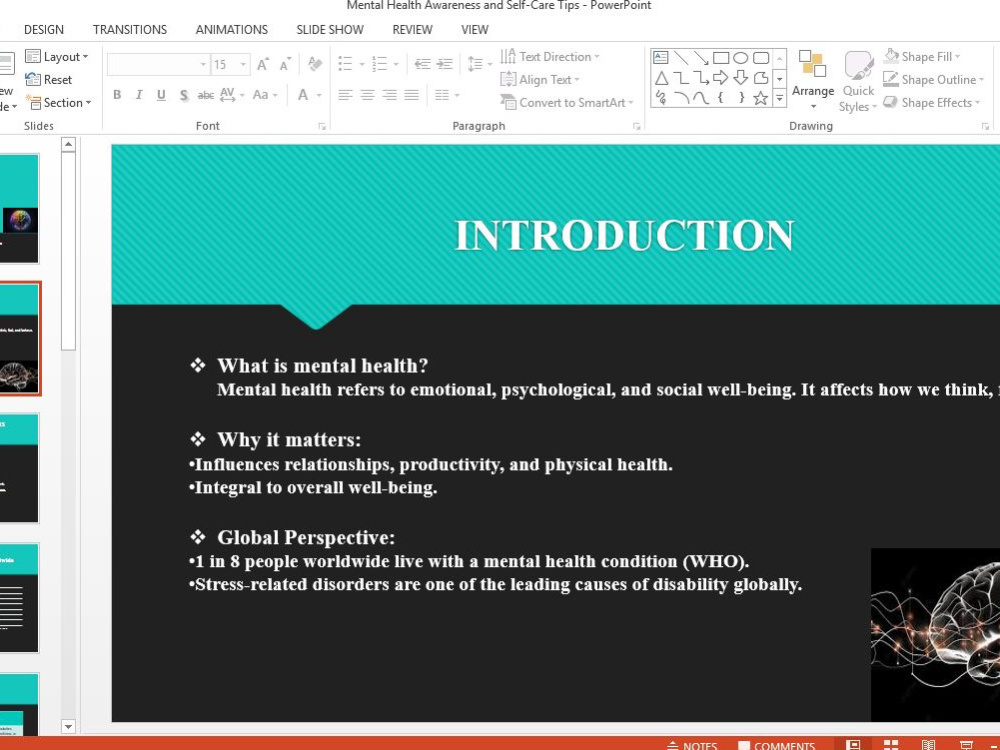
Task: Click the Strikethrough icon
Action: click(x=183, y=95)
